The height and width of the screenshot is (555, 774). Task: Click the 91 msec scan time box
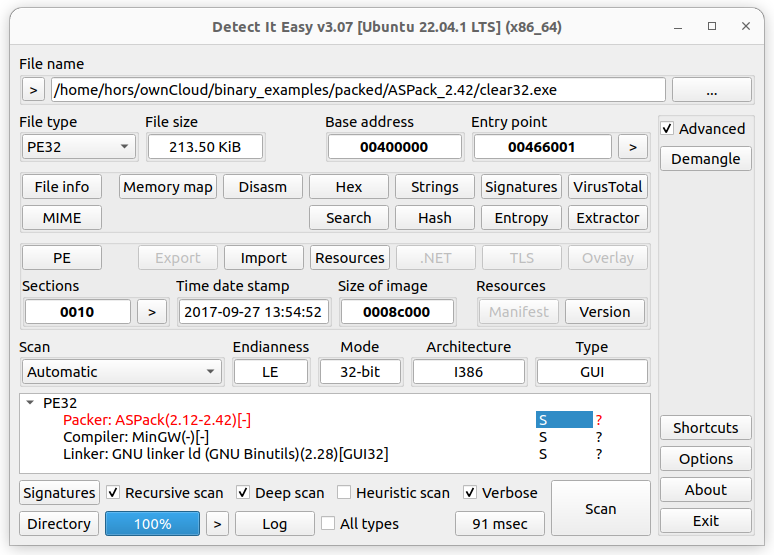[x=500, y=524]
